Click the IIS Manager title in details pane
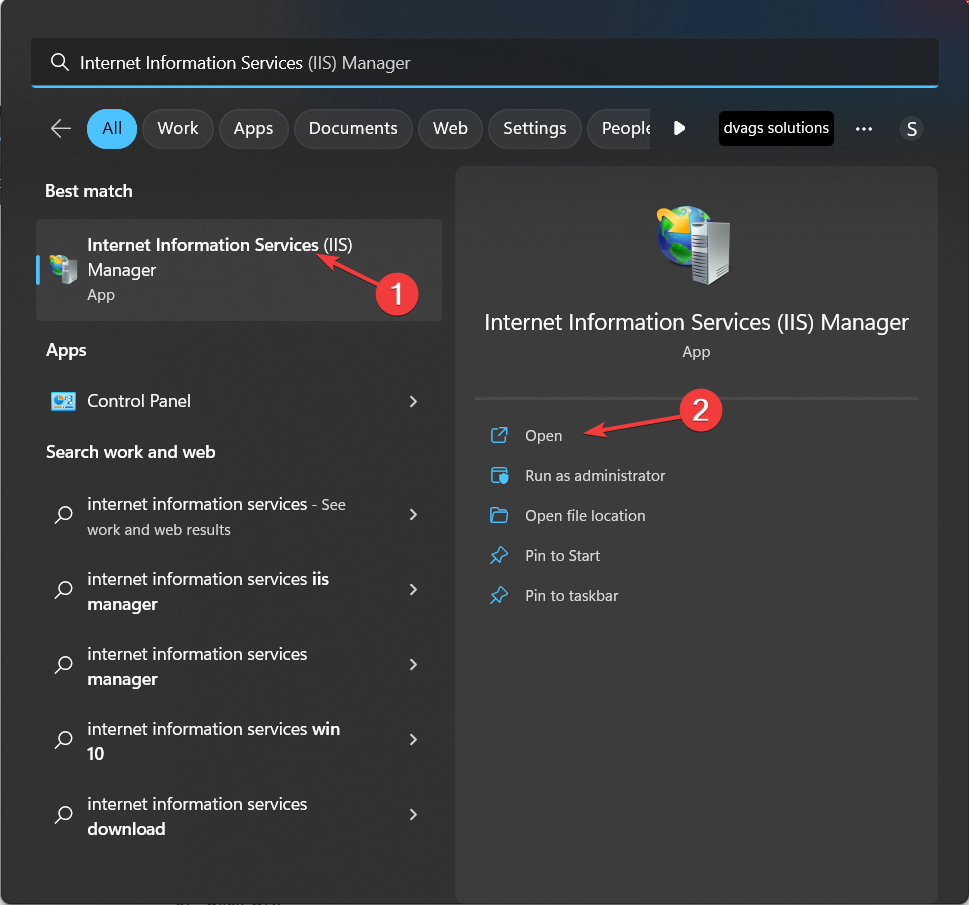Screen dimensions: 969x905 (x=696, y=323)
